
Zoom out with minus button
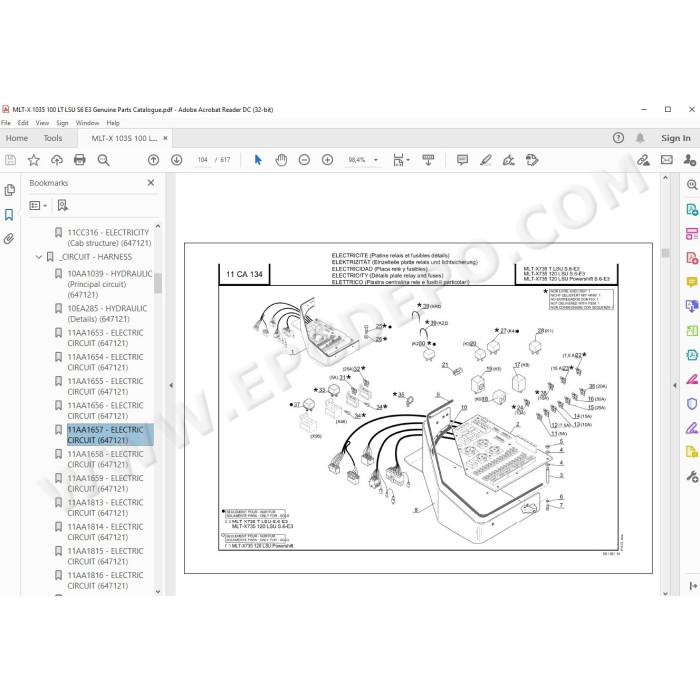pyautogui.click(x=304, y=160)
